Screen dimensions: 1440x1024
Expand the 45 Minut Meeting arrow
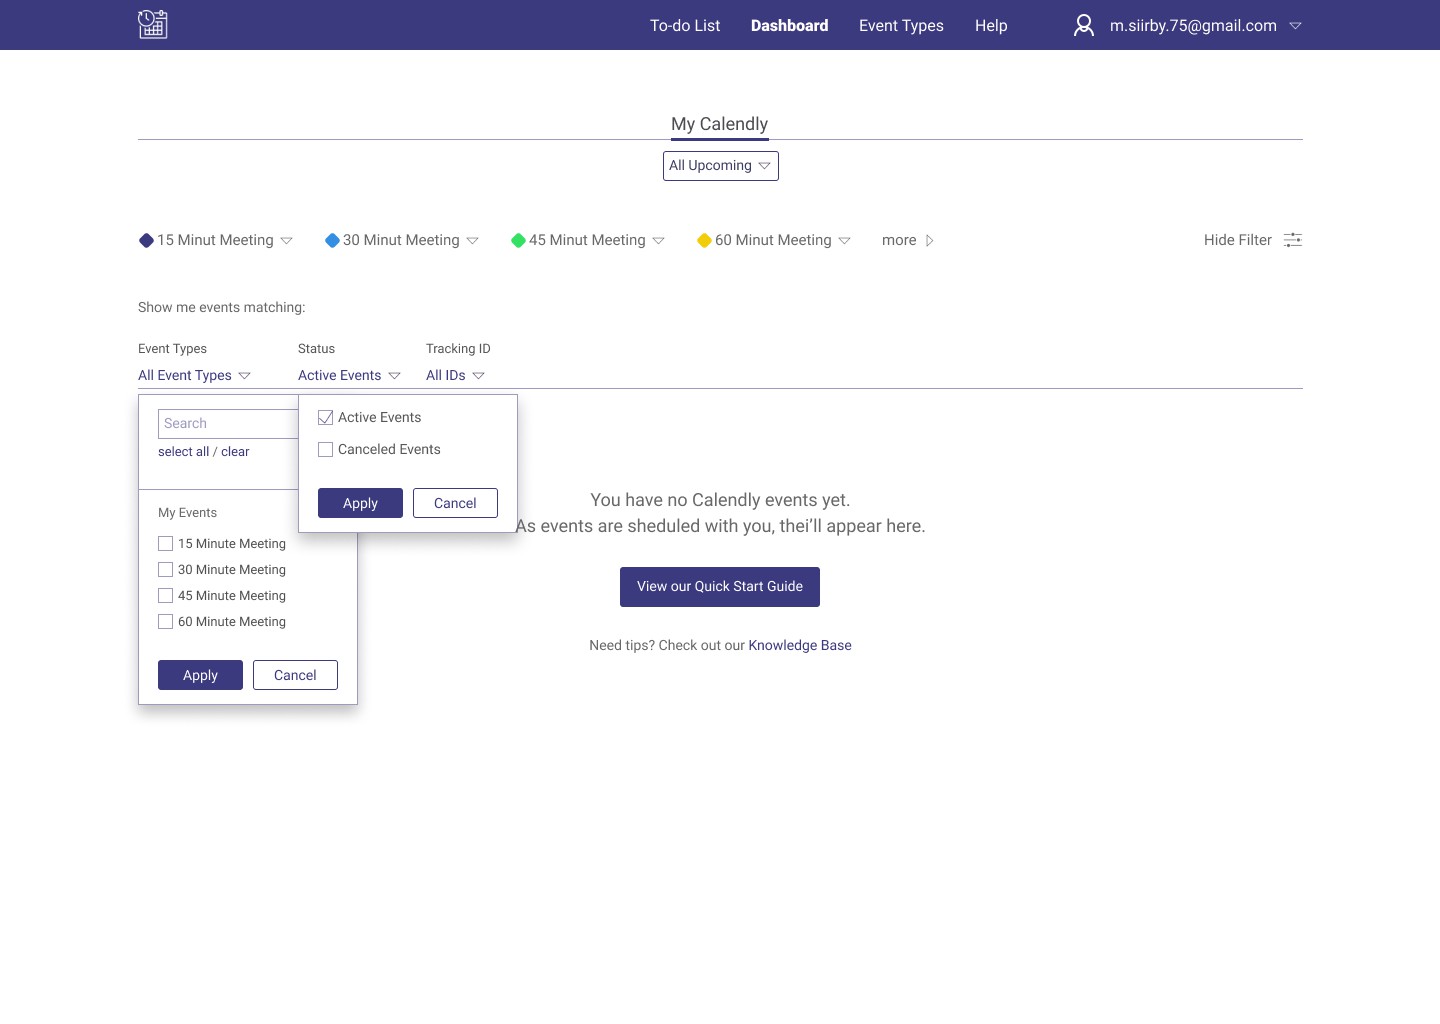658,241
